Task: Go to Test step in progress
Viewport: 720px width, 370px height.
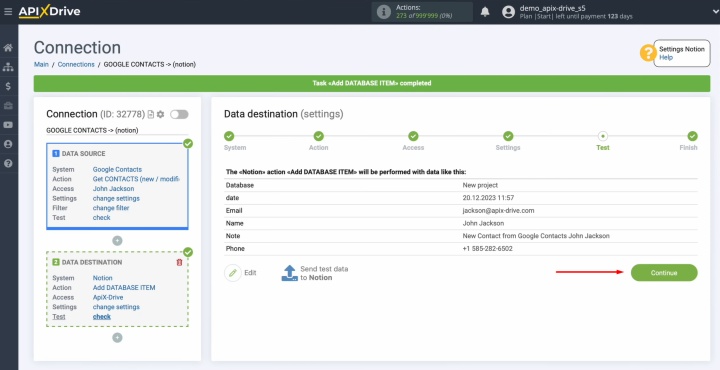Action: [x=602, y=136]
